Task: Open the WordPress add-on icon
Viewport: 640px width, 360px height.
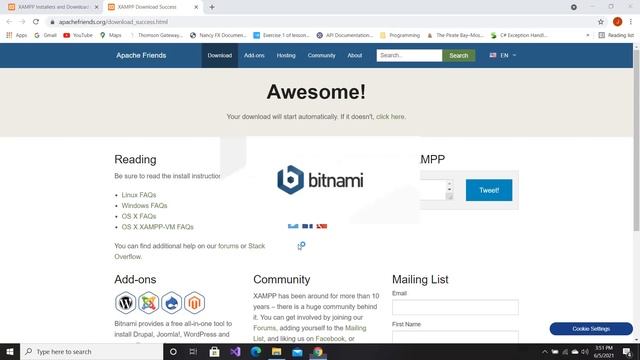Action: tap(125, 303)
